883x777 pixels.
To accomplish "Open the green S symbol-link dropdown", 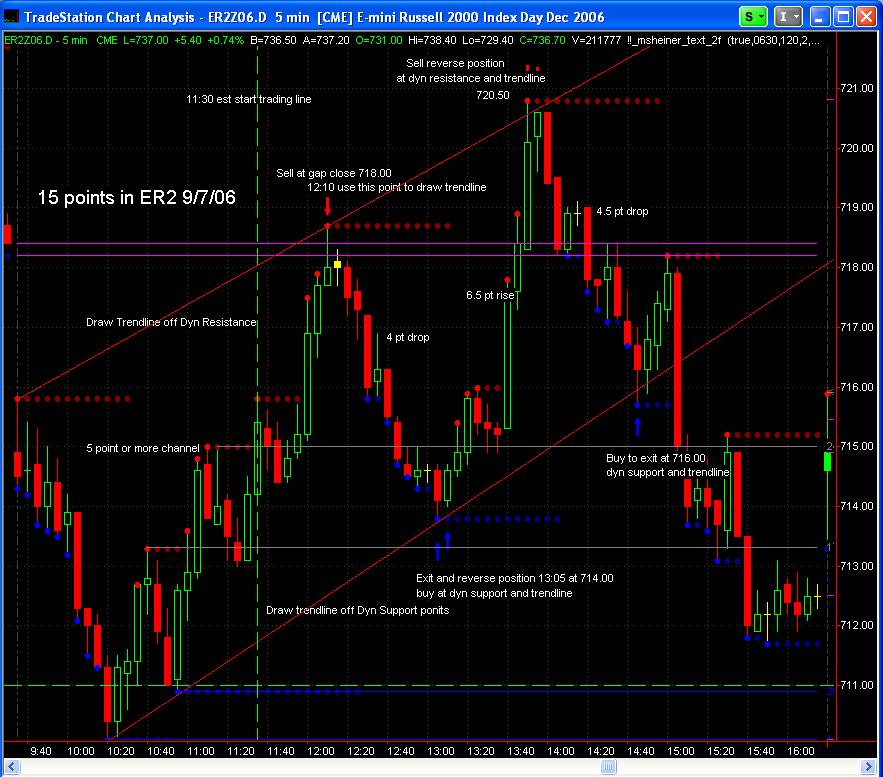I will 753,17.
